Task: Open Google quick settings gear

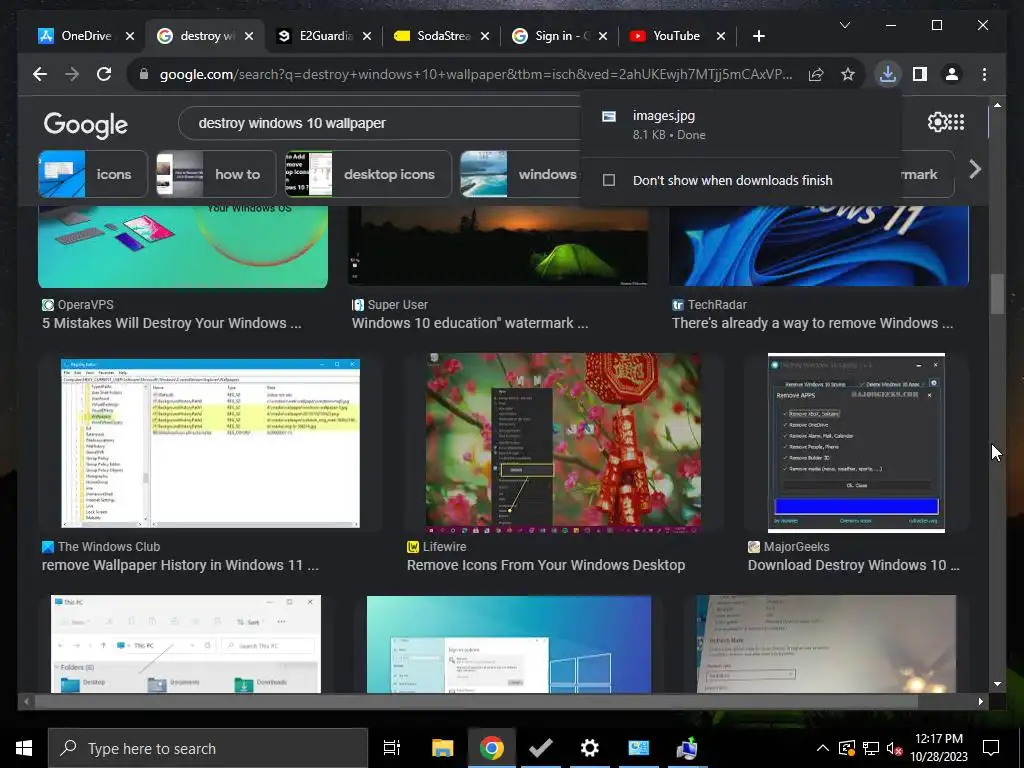Action: point(937,122)
